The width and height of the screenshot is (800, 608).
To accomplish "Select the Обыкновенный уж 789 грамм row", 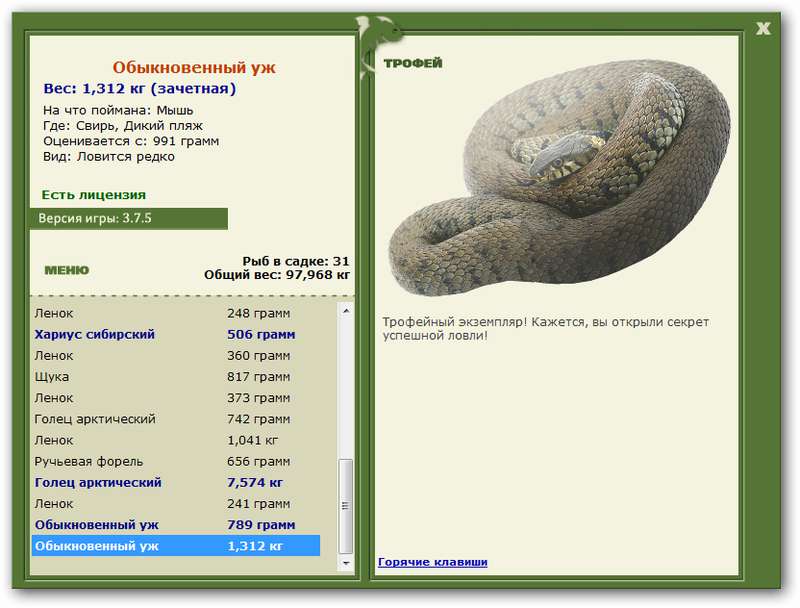I will click(177, 525).
